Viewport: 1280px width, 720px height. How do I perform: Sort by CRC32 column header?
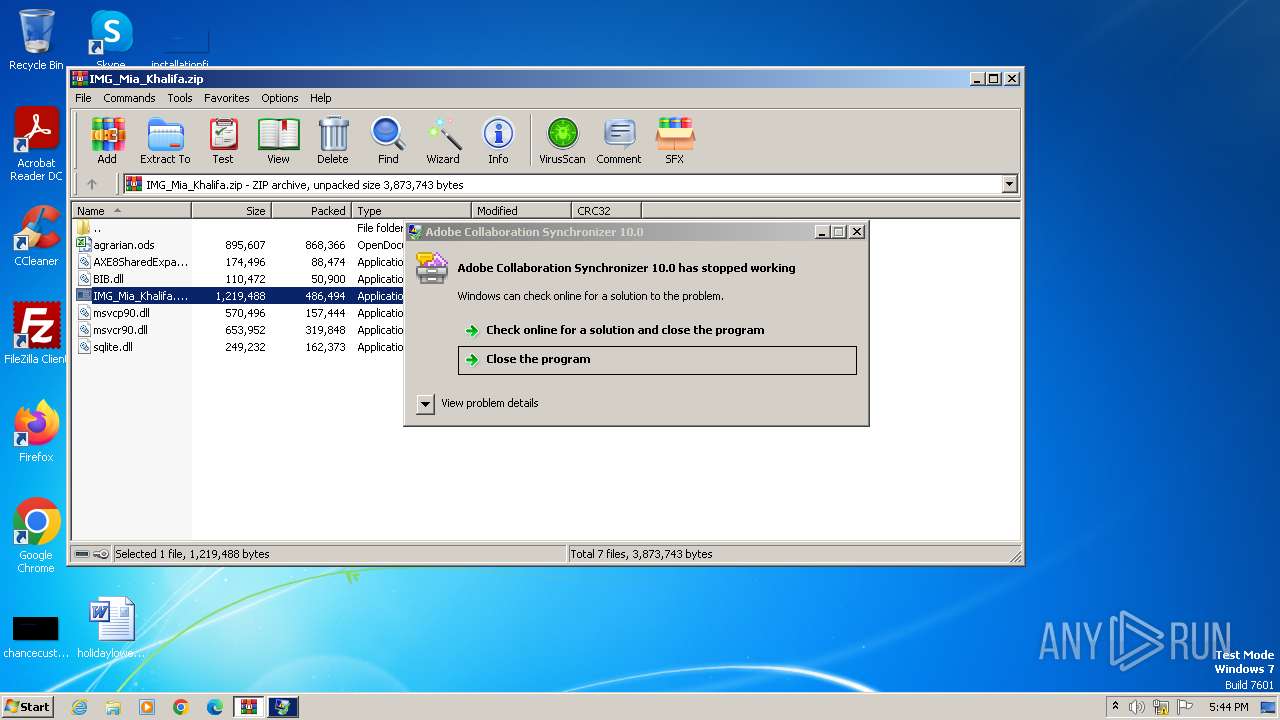(606, 211)
